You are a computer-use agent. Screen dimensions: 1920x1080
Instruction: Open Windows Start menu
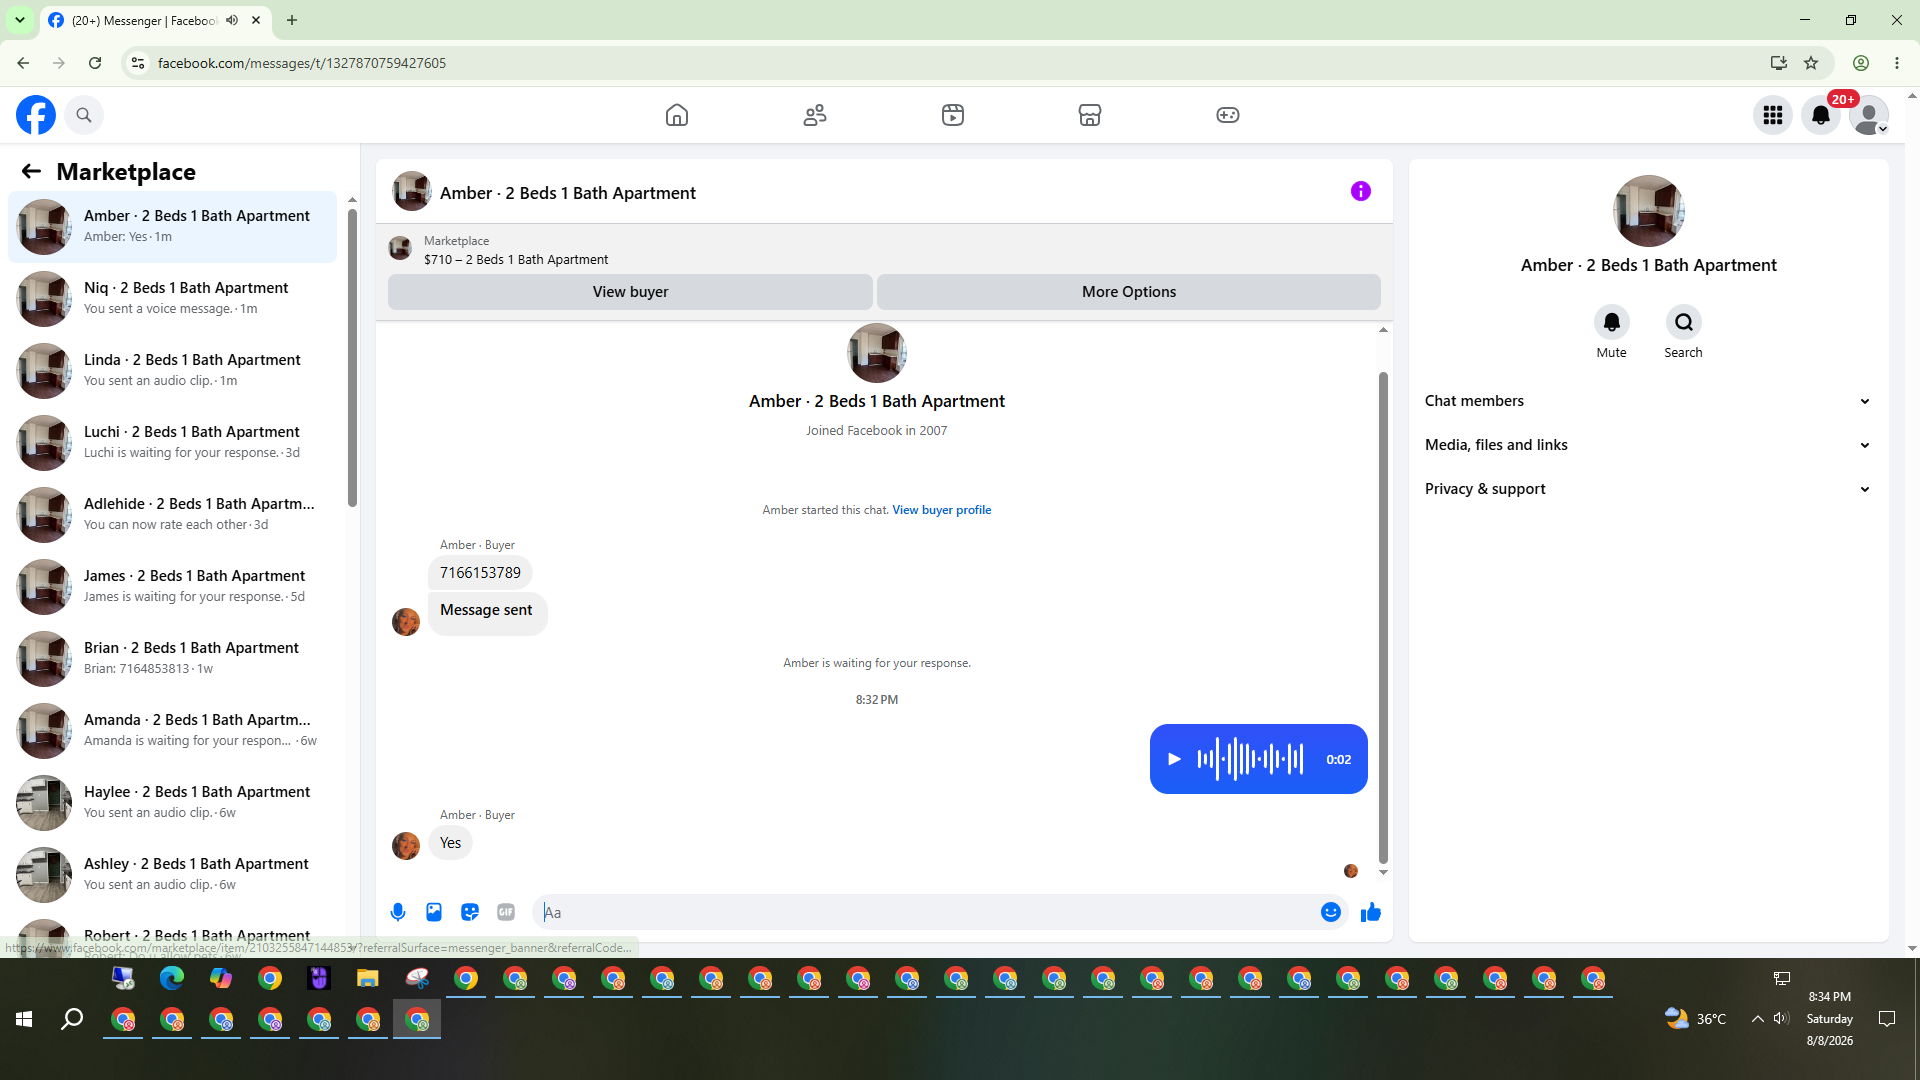tap(24, 1019)
